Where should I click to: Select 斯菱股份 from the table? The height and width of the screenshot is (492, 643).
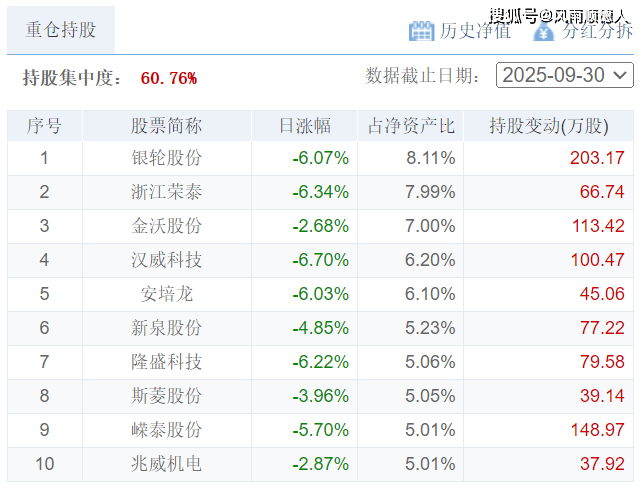166,396
